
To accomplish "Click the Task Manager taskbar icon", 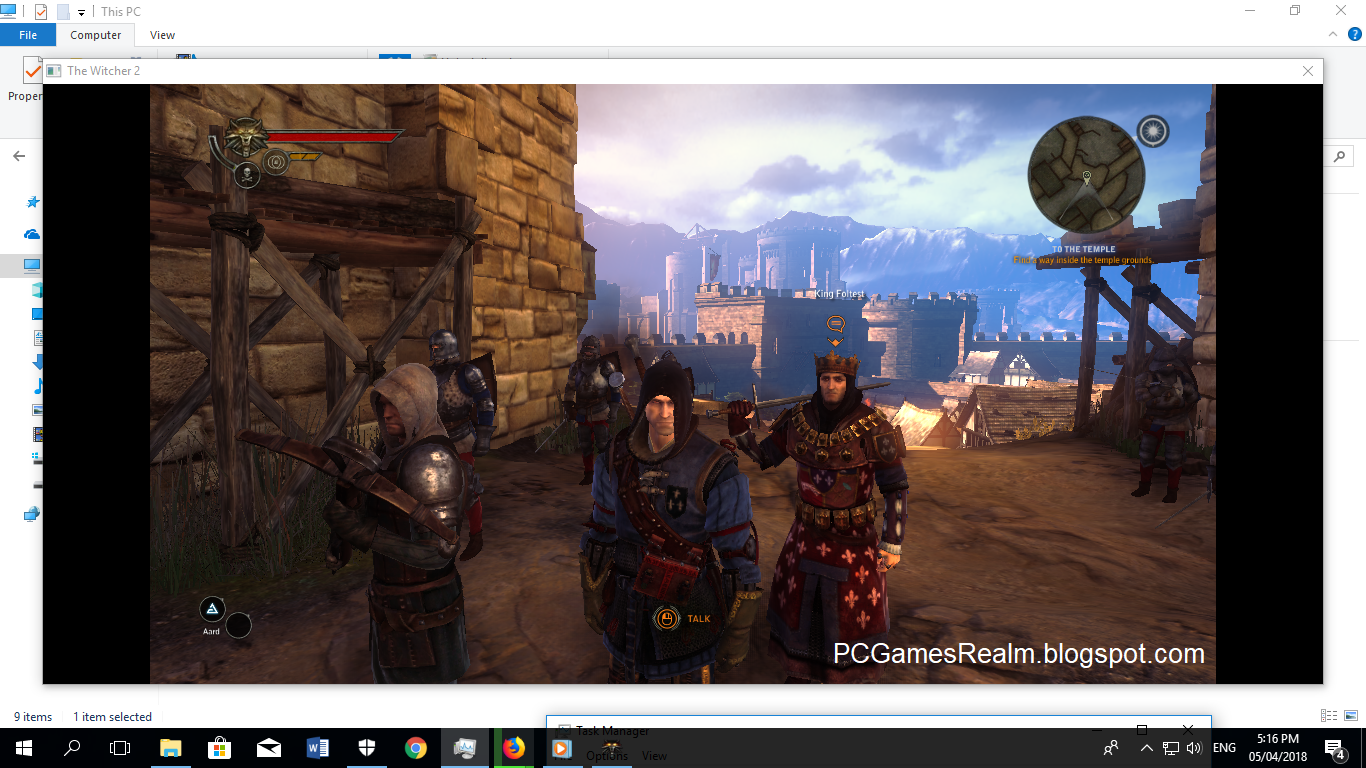I will point(465,748).
